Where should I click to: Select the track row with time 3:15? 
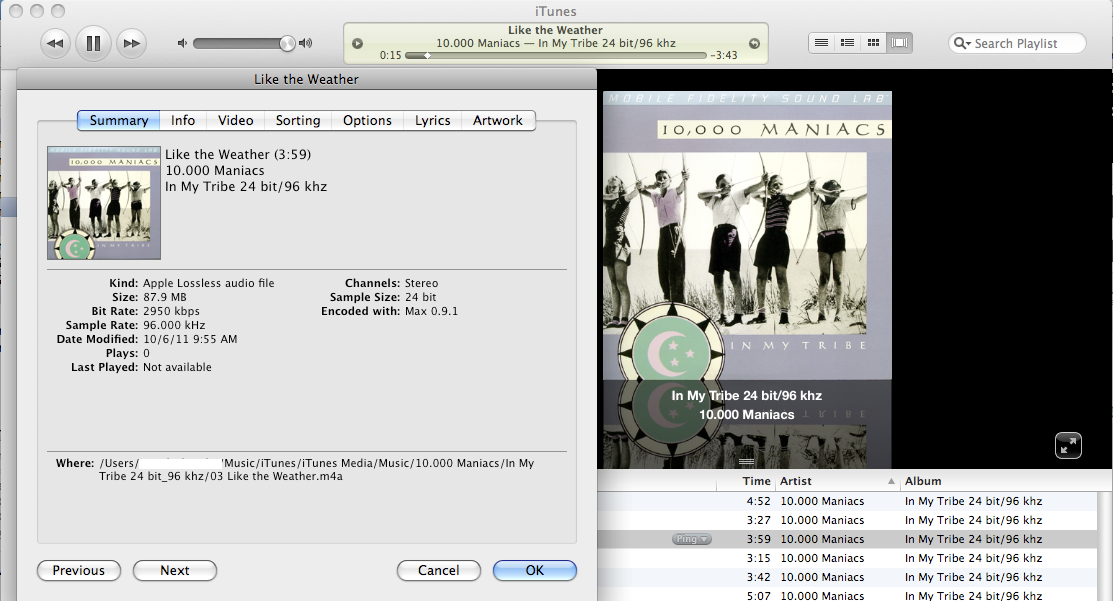point(847,558)
